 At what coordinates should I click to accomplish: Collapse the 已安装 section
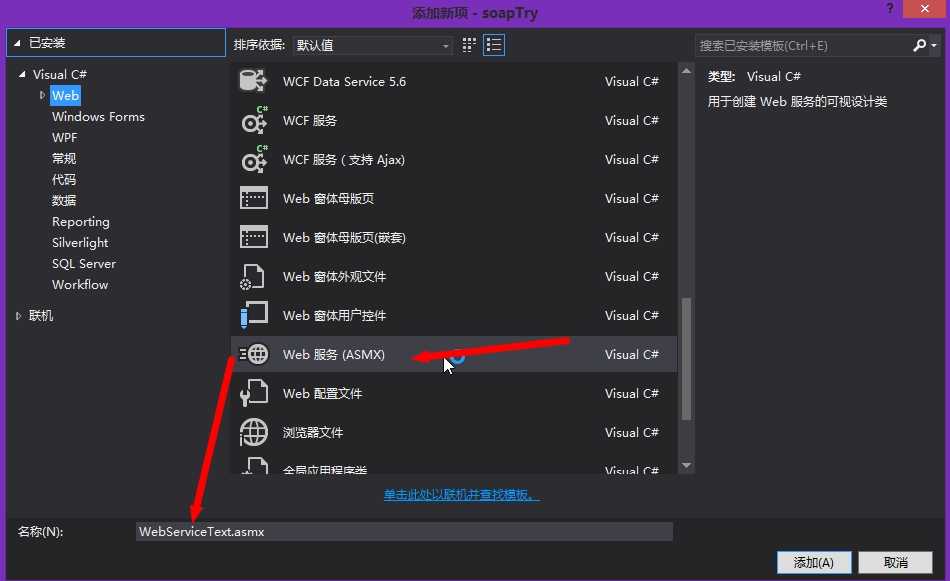(18, 43)
